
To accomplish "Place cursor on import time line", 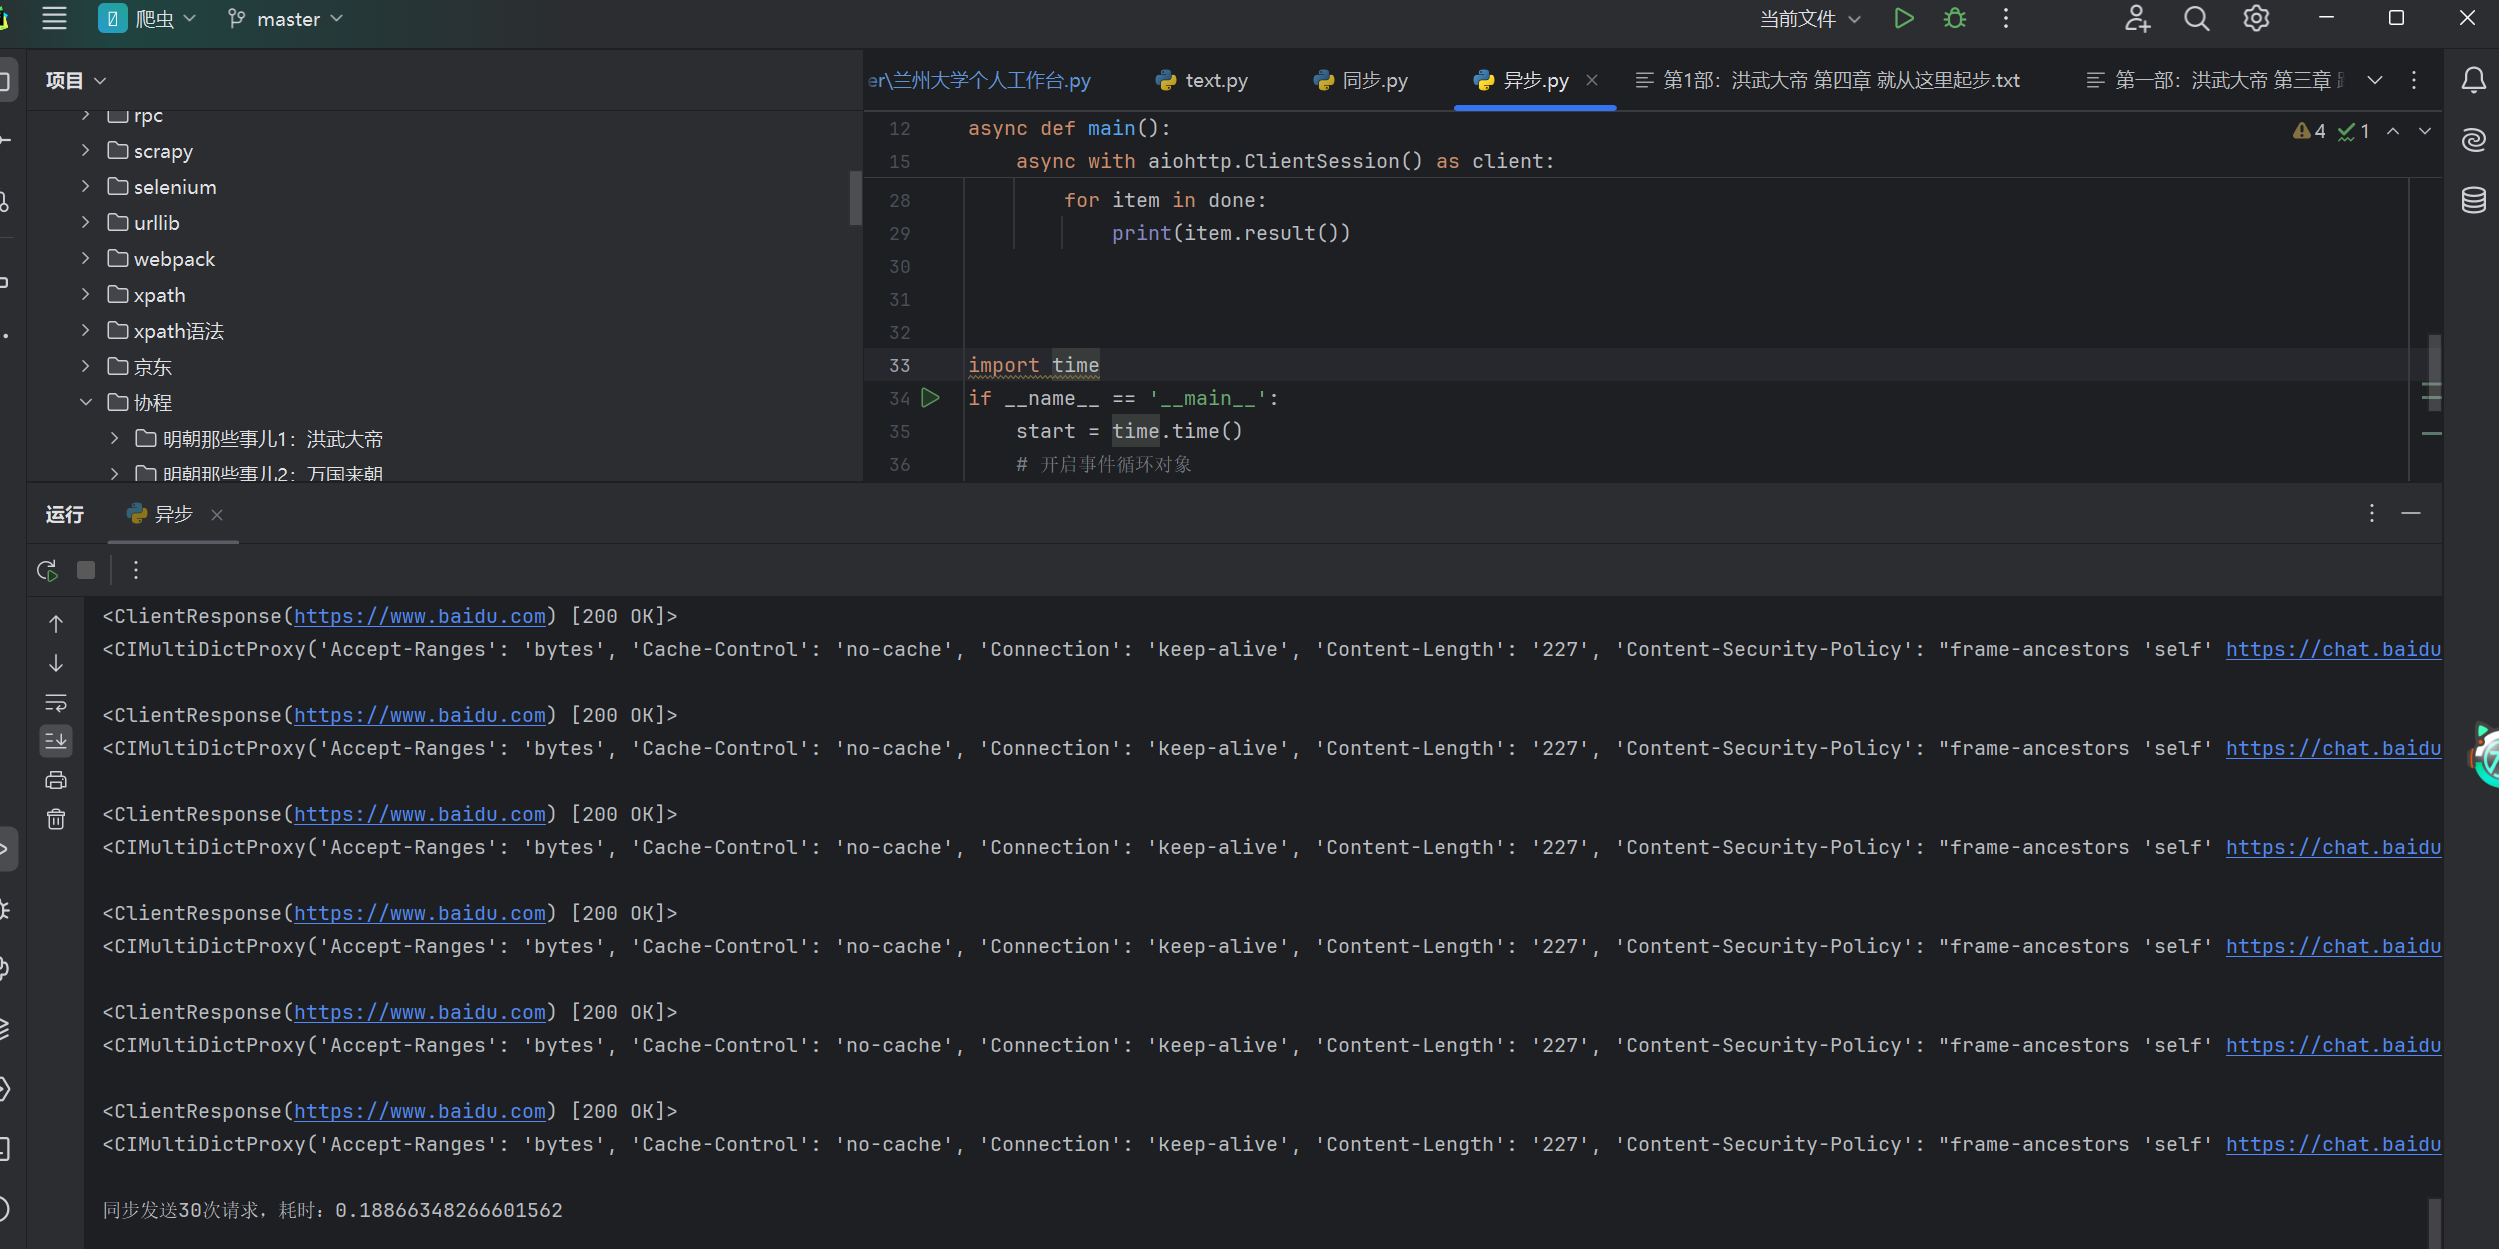I will pyautogui.click(x=1033, y=365).
